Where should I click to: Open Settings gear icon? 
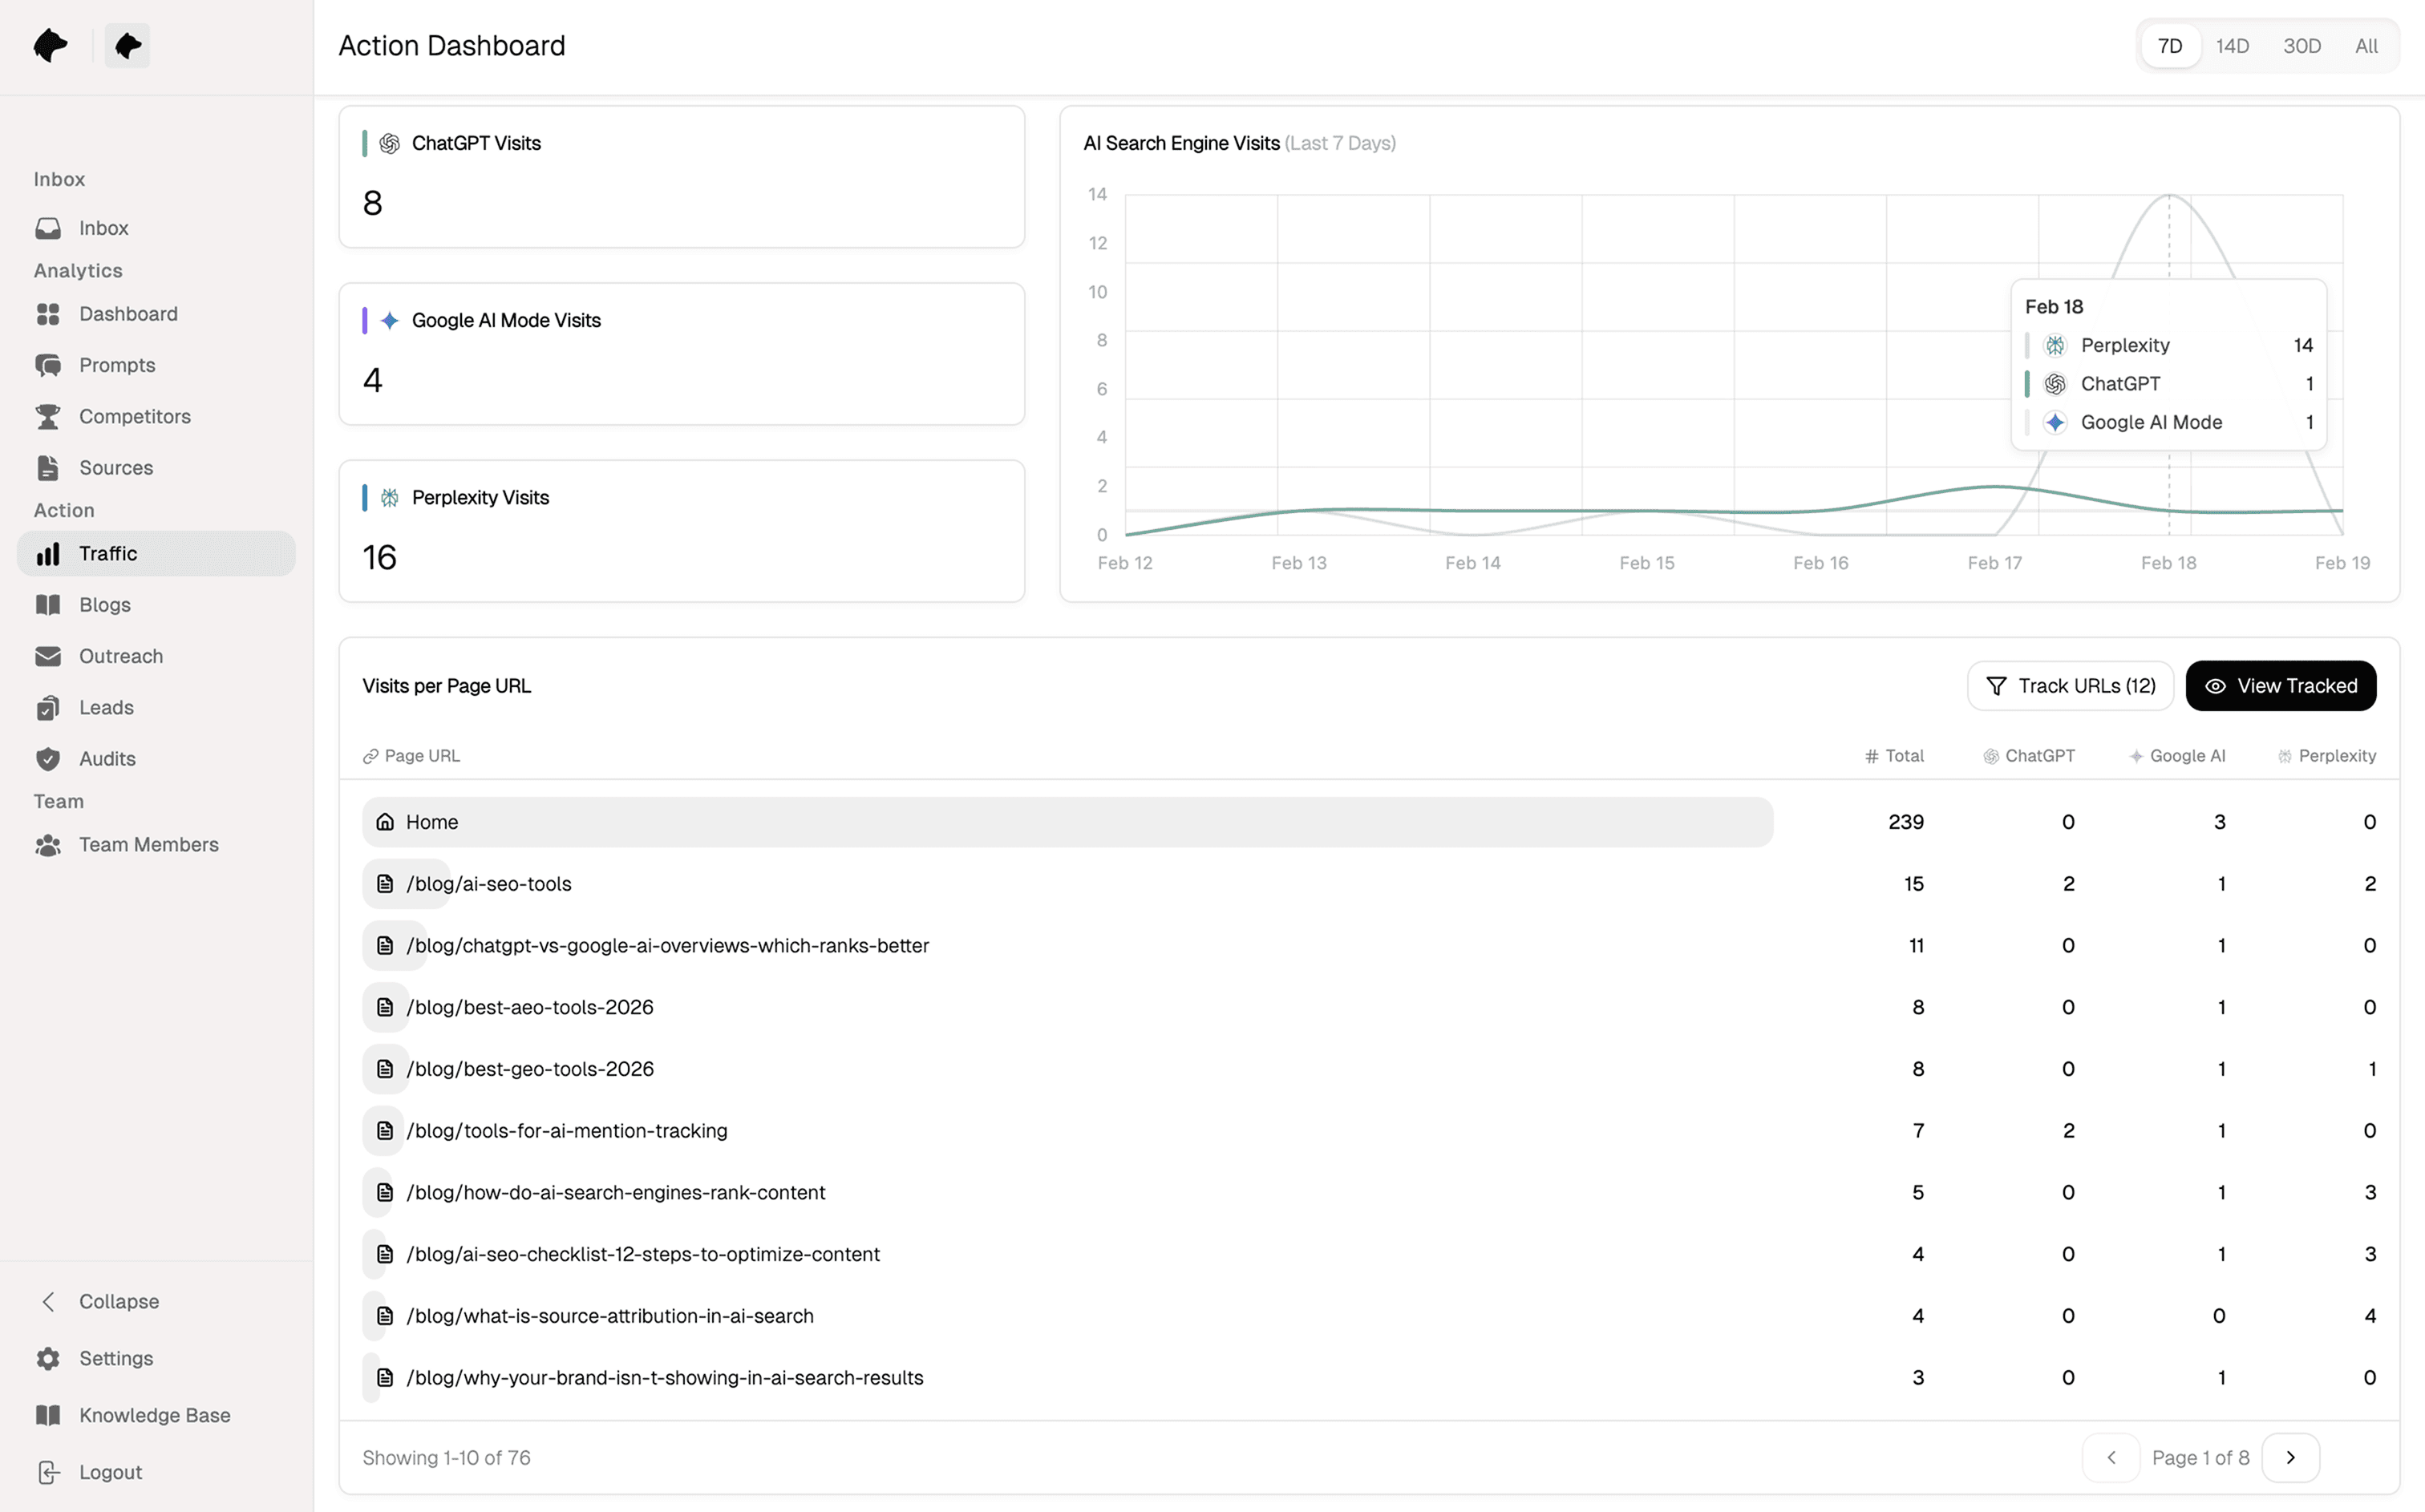click(48, 1358)
